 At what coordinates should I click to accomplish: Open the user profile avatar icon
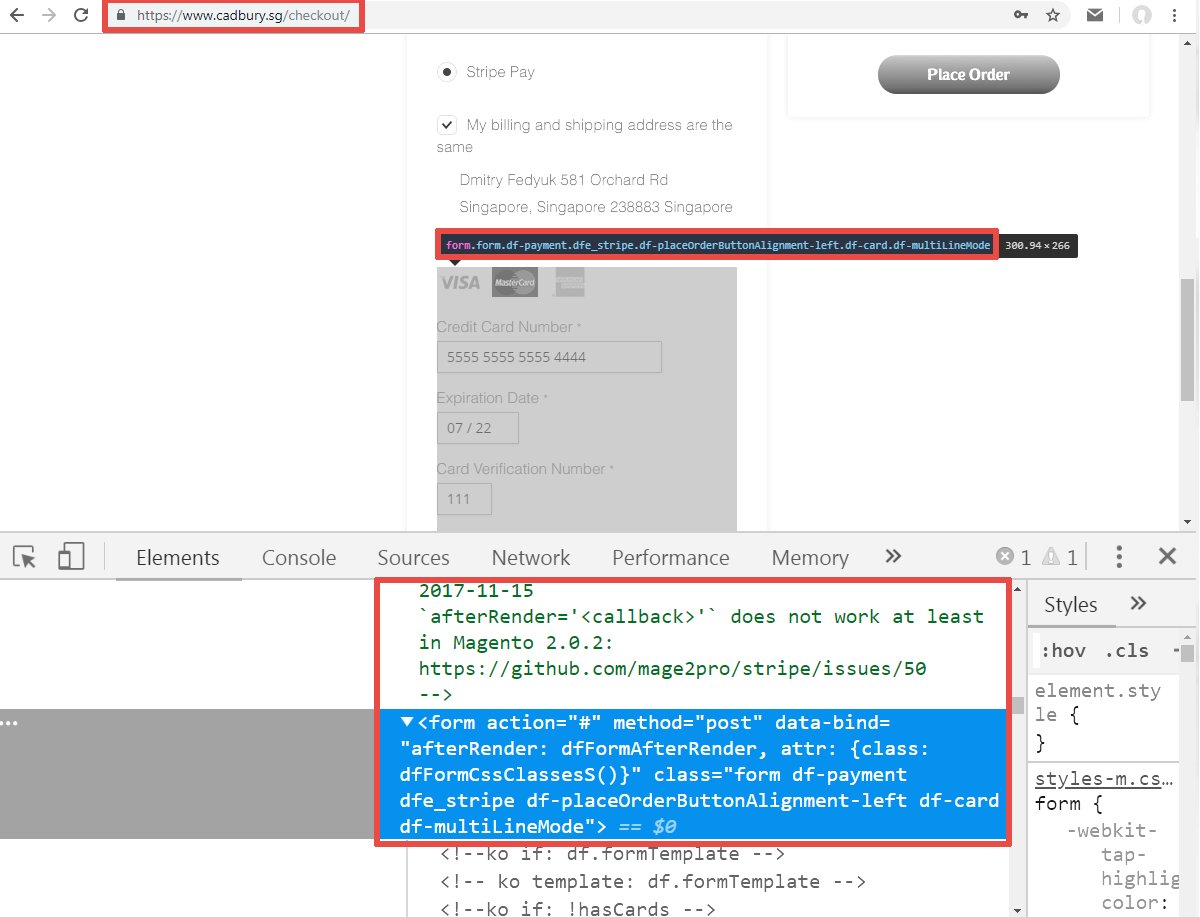pos(1142,15)
